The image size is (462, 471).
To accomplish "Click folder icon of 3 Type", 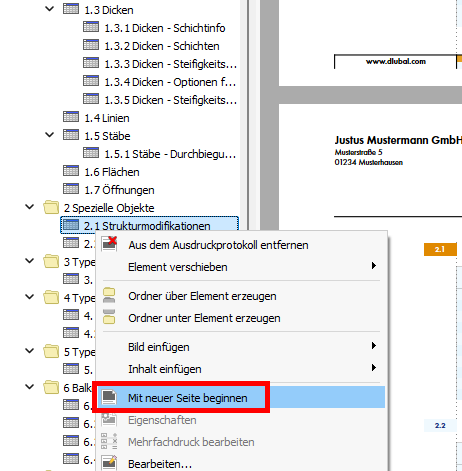I will coord(51,261).
